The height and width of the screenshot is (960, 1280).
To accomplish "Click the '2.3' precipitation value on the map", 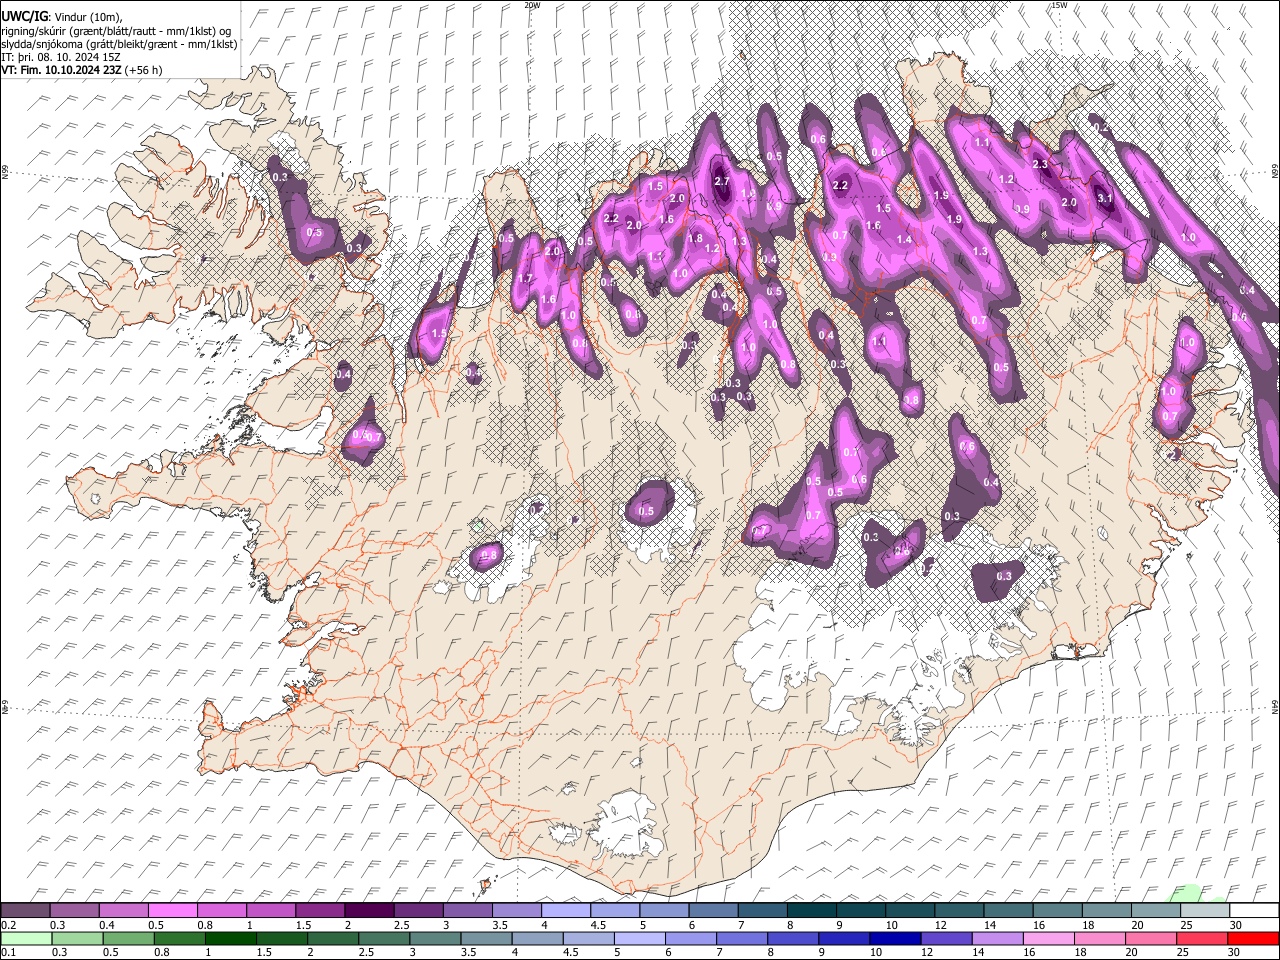I will click(1040, 164).
